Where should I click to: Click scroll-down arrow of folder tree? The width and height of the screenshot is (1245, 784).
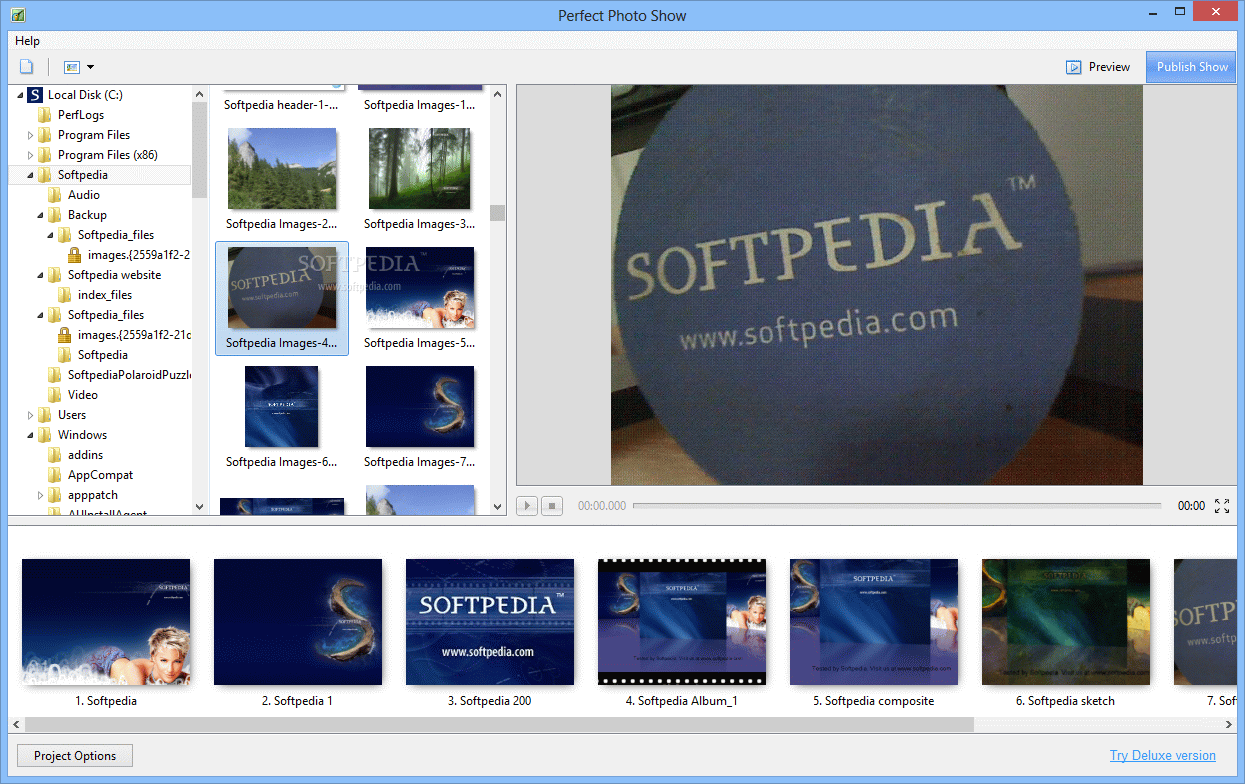199,507
